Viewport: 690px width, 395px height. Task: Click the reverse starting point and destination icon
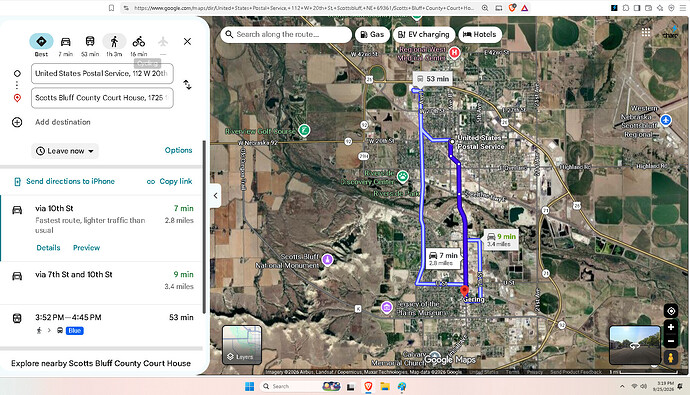187,85
